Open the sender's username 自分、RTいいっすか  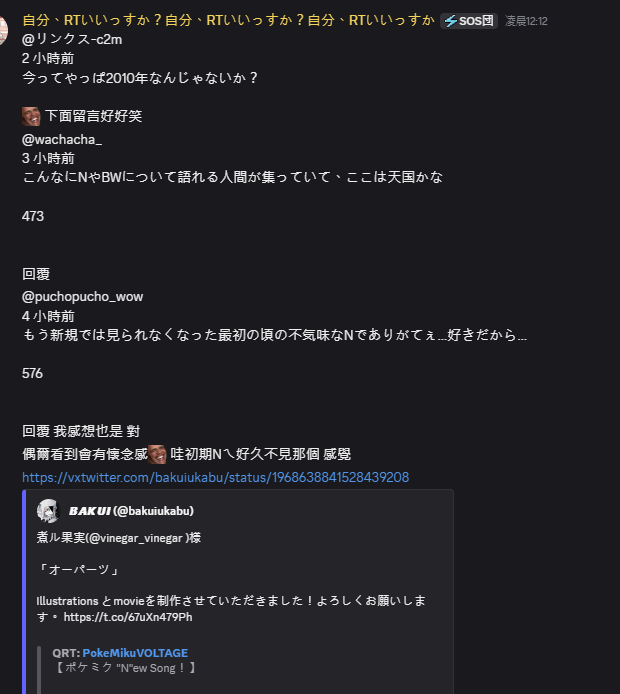point(228,20)
